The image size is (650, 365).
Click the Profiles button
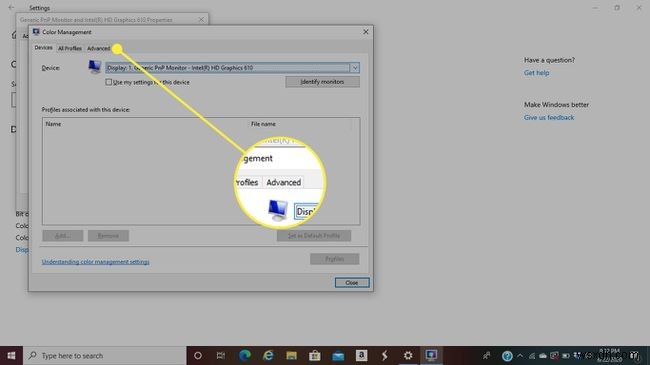[x=335, y=259]
